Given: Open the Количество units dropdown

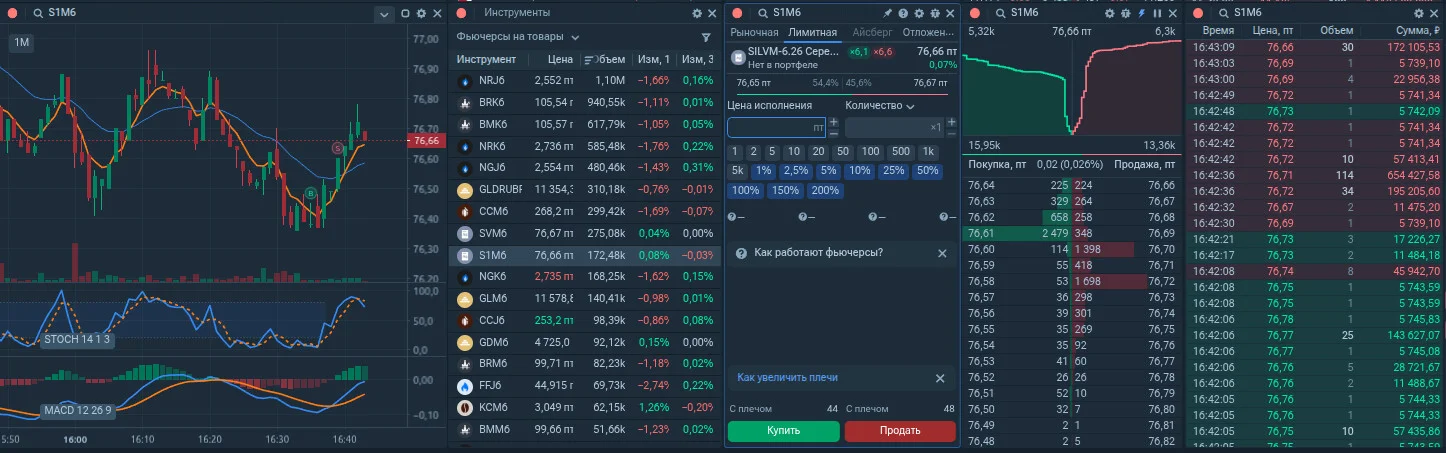Looking at the screenshot, I should tap(879, 105).
